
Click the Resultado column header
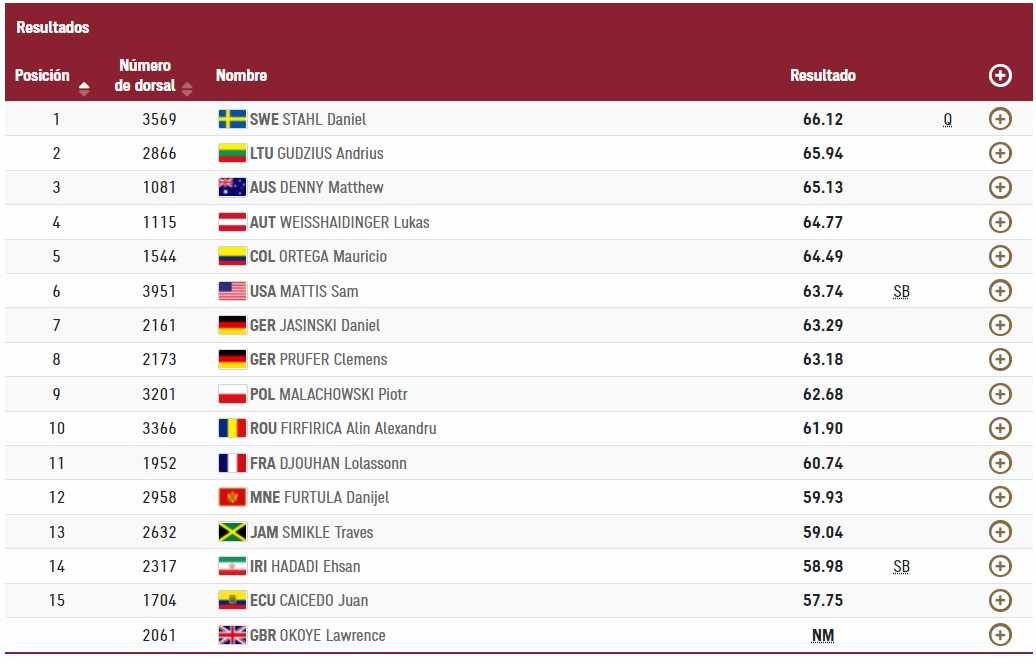click(x=823, y=75)
